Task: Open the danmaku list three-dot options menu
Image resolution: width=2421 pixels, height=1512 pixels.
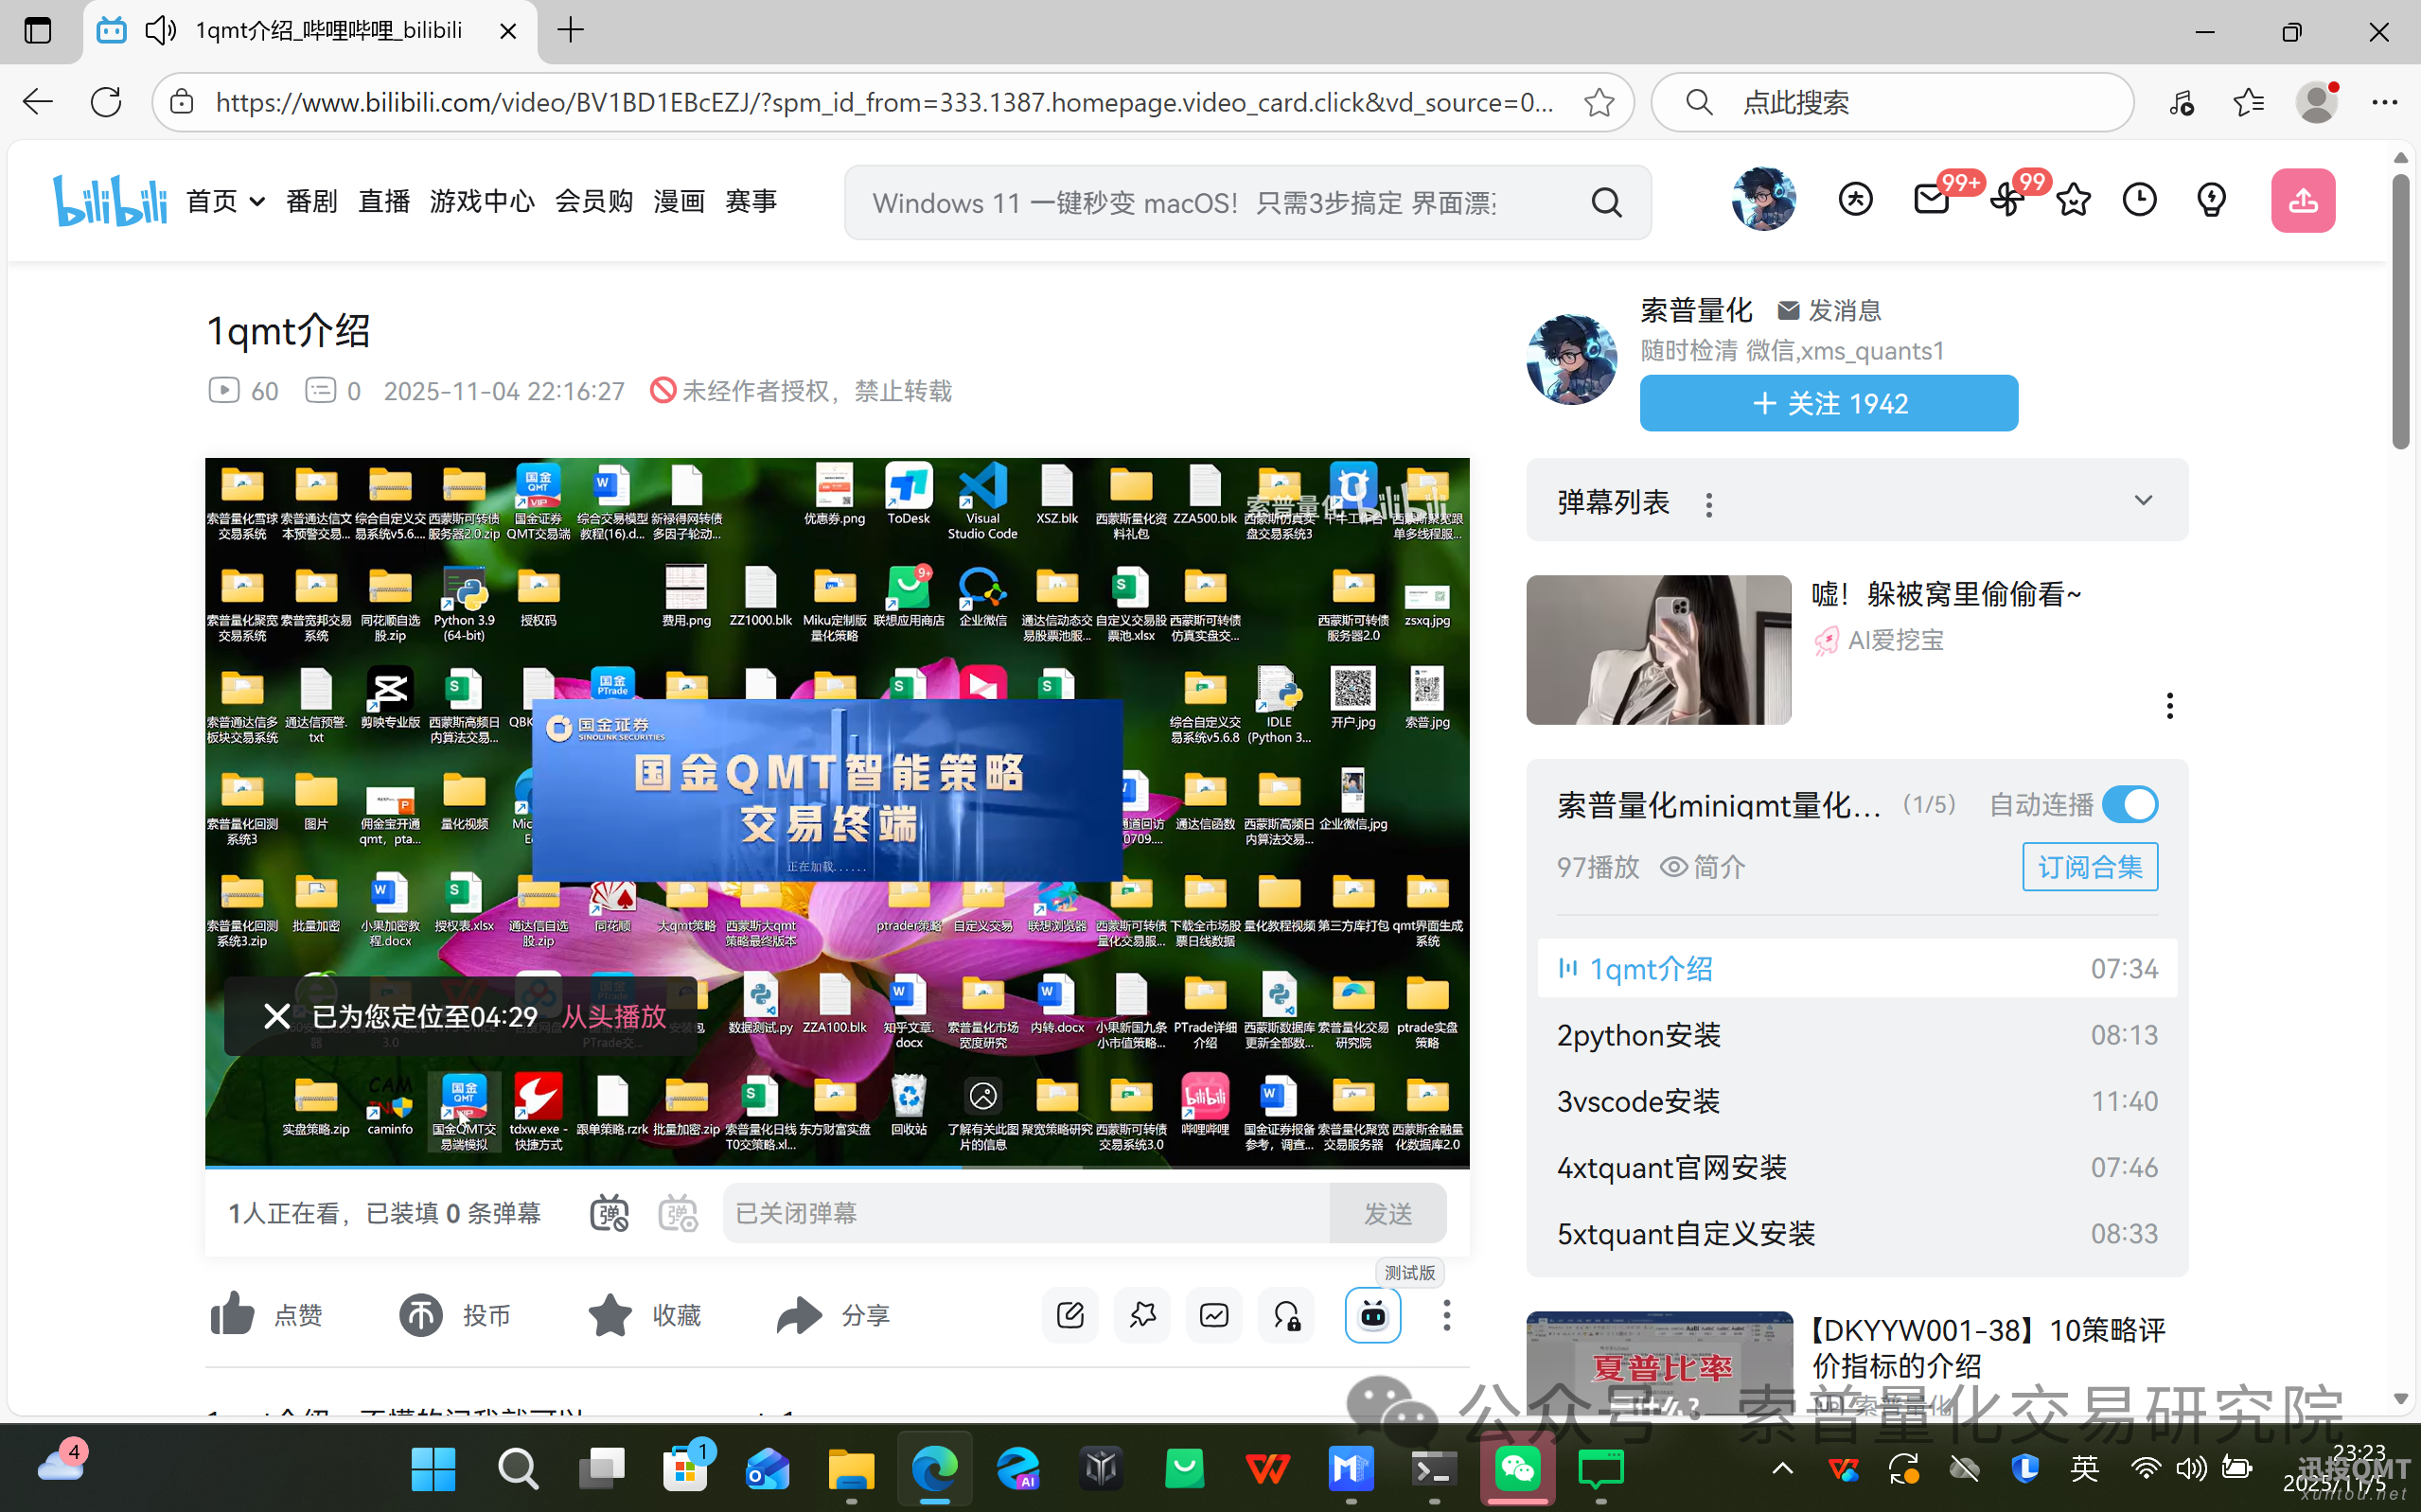Action: [x=1709, y=505]
